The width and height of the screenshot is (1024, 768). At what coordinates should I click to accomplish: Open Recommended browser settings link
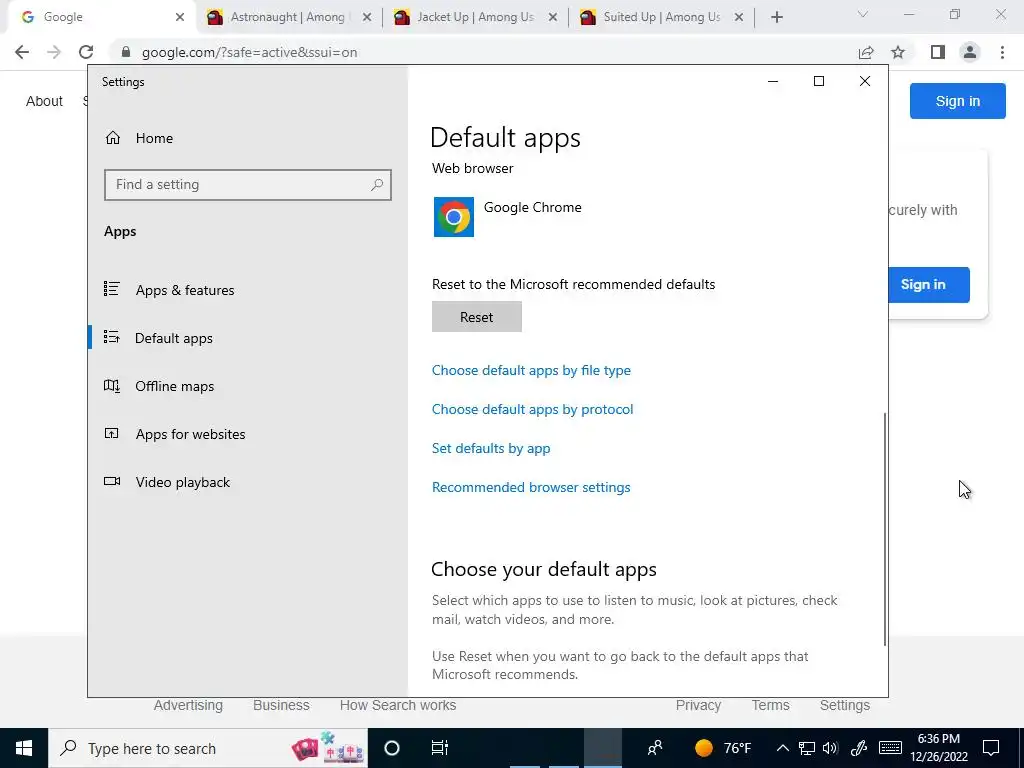tap(531, 487)
